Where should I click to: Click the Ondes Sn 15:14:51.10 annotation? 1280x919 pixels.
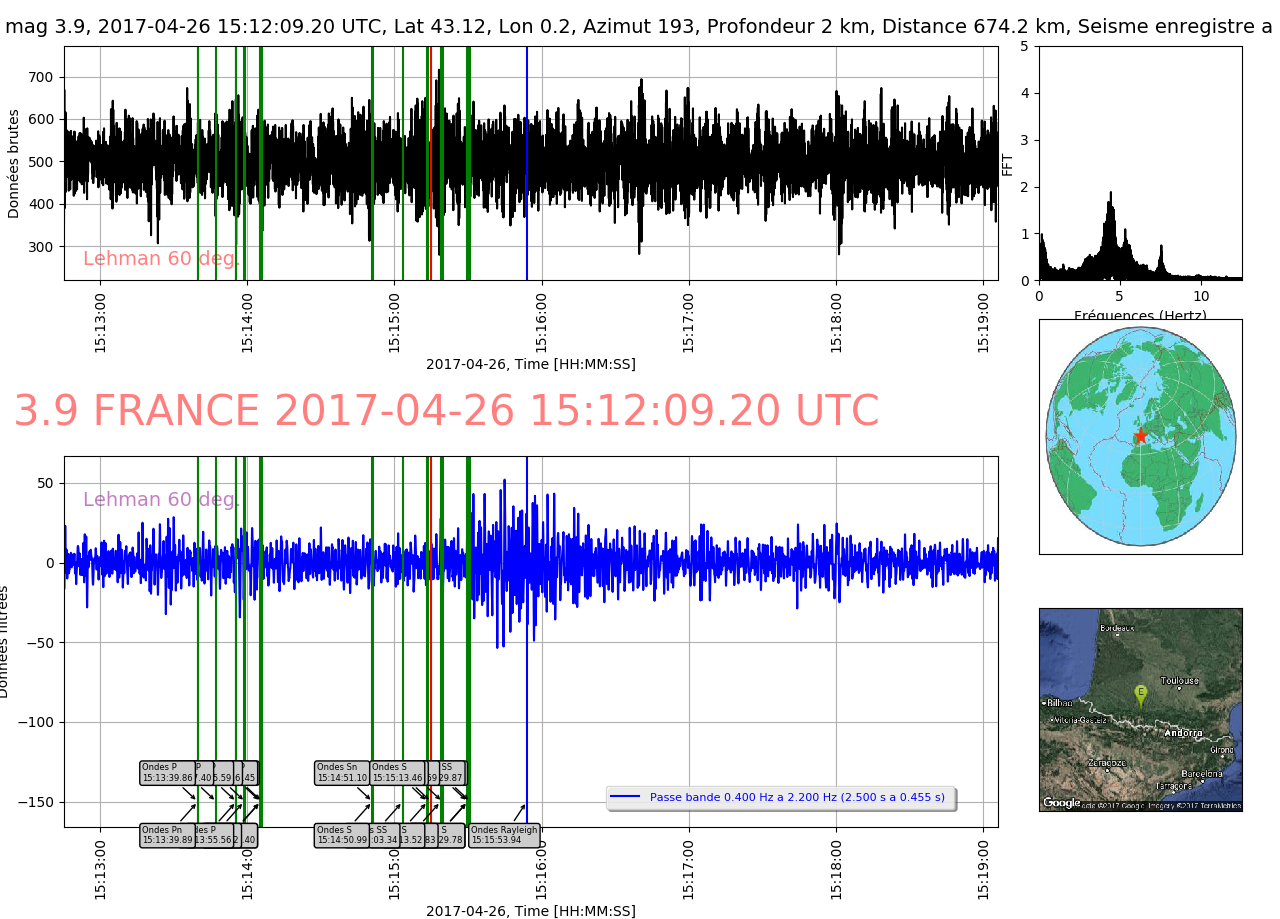342,773
